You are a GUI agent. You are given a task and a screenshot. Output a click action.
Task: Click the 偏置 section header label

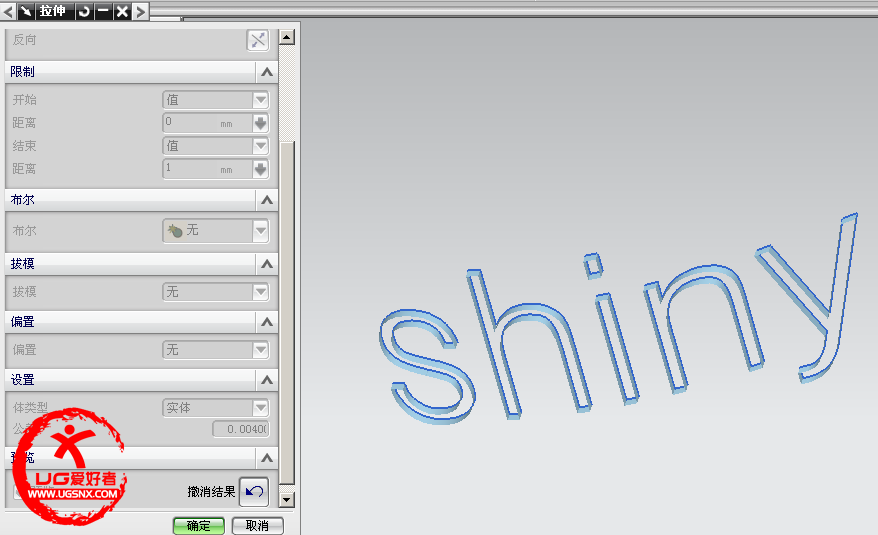pos(22,322)
